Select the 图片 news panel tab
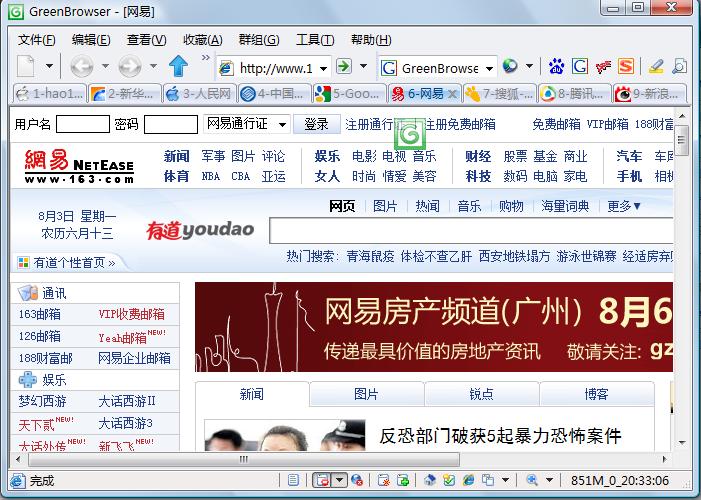Viewport: 701px width, 500px height. pyautogui.click(x=366, y=394)
